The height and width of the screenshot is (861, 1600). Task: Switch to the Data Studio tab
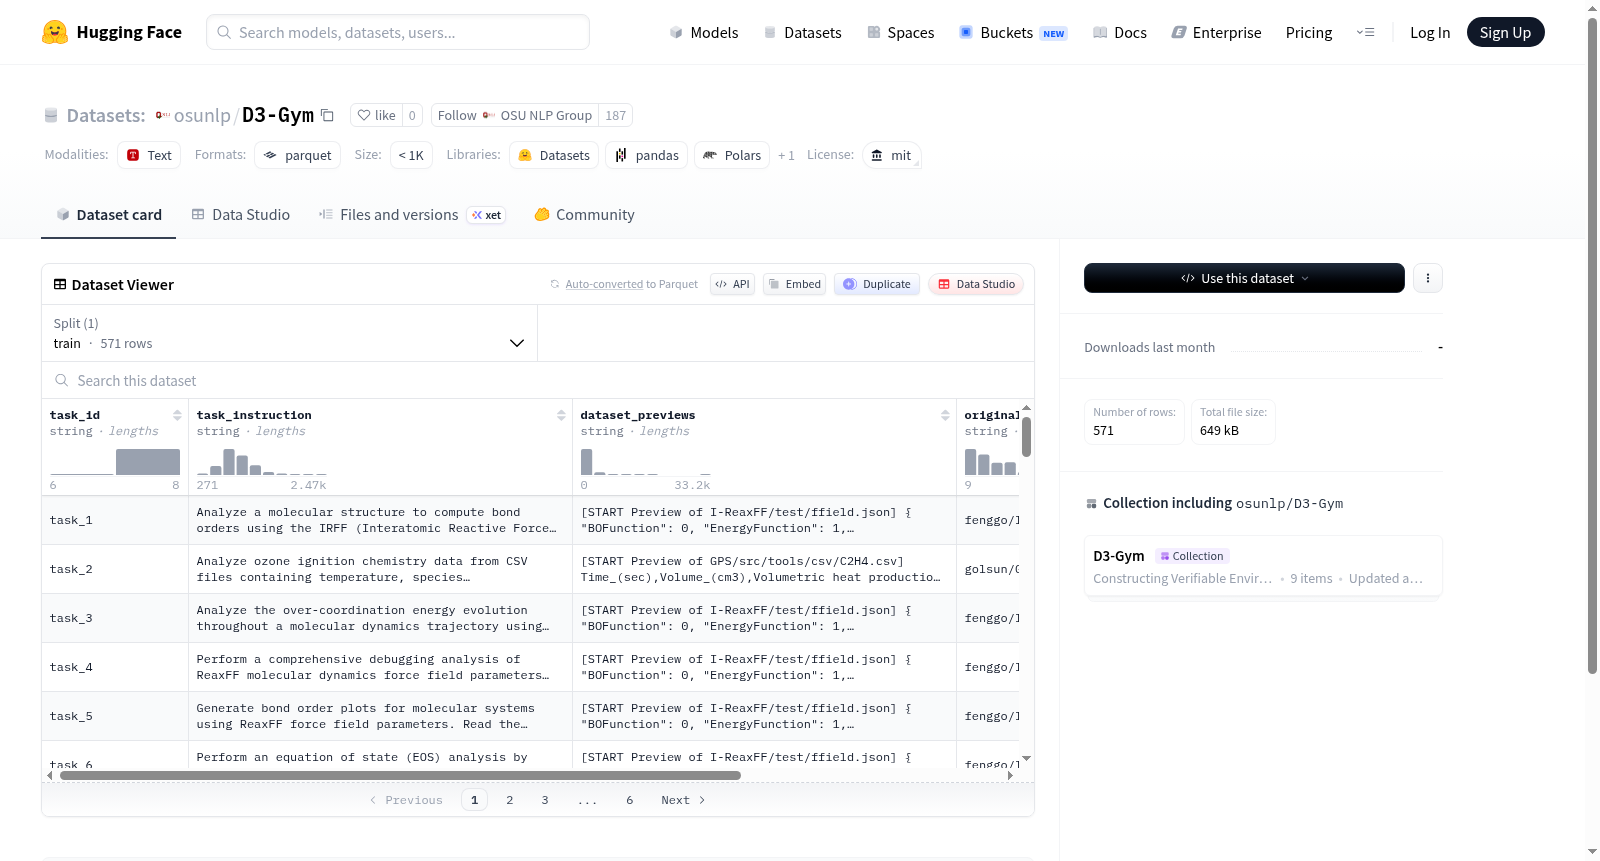[x=241, y=215]
